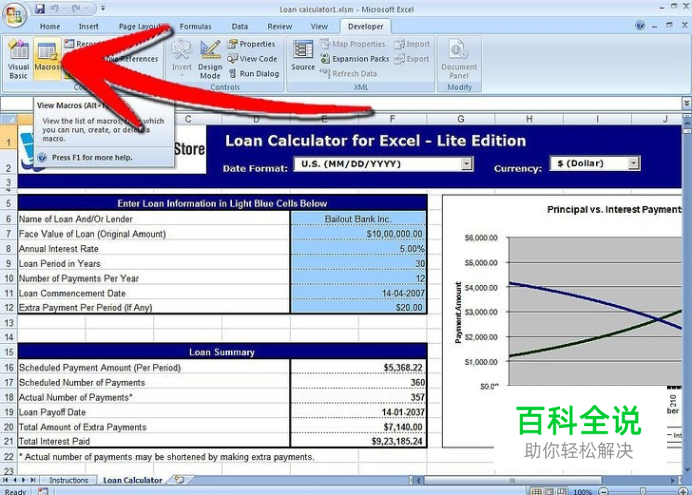Screen dimensions: 692x495
Task: Open the Visual Basic editor
Action: point(19,59)
